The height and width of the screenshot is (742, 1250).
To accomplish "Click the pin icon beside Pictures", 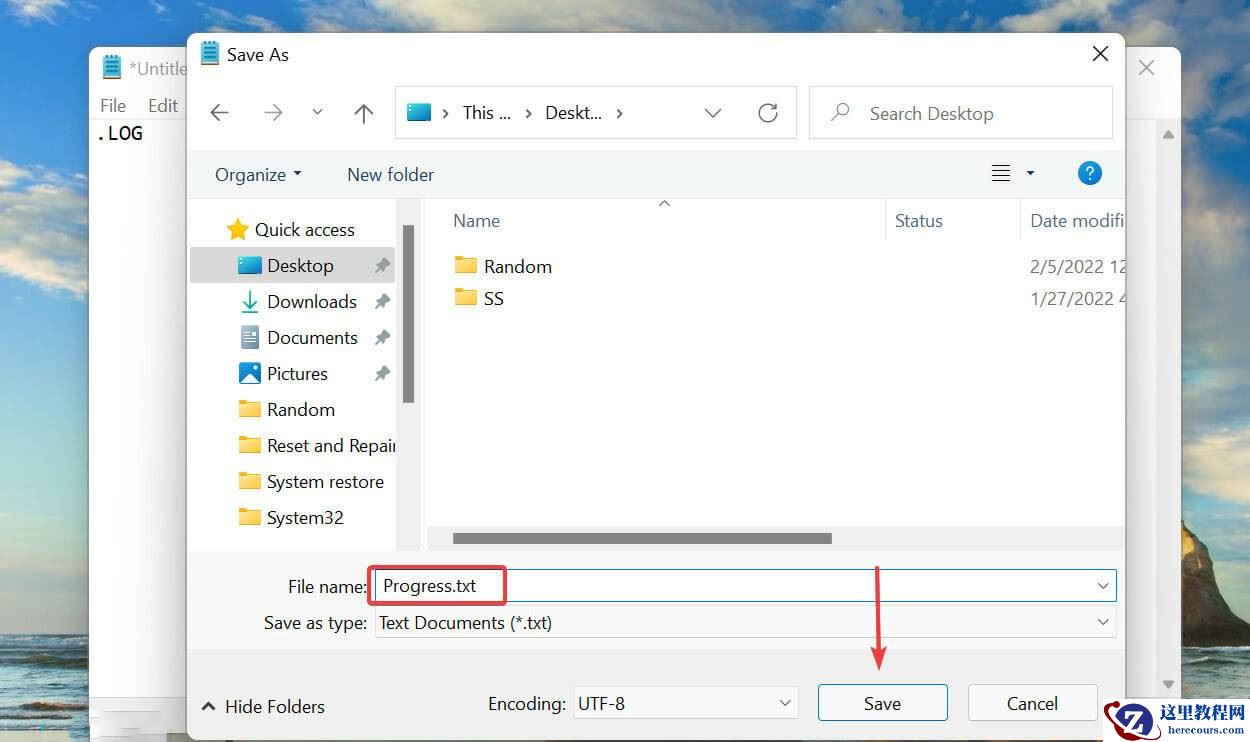I will (x=382, y=373).
